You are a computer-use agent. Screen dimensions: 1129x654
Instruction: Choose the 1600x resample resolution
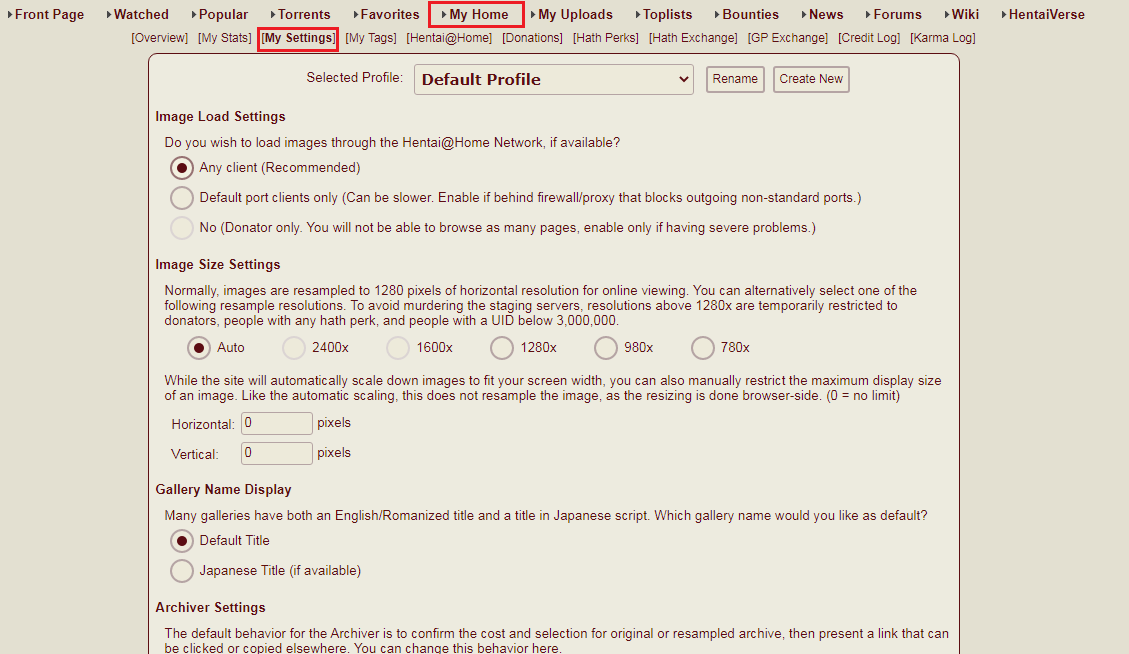[397, 348]
